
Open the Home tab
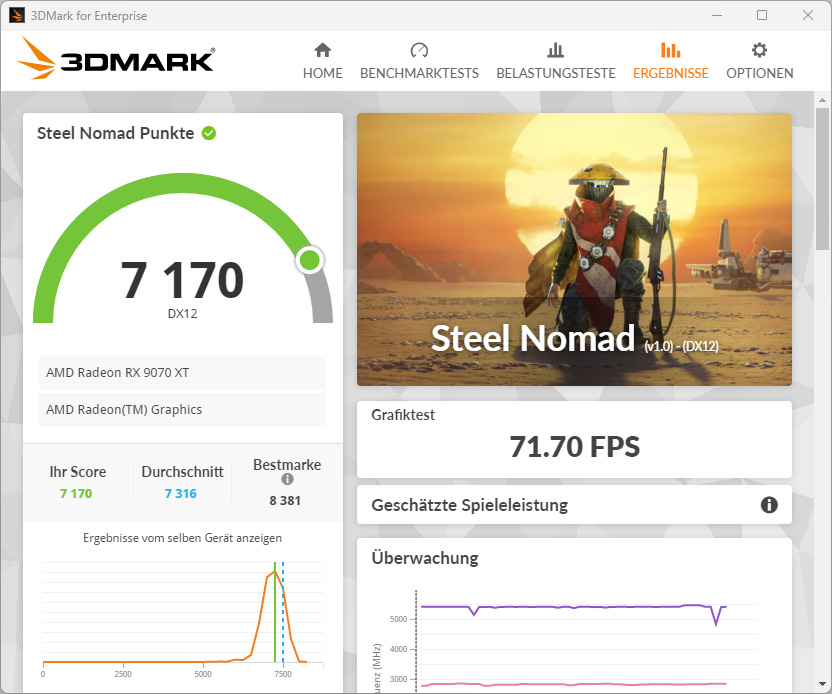(x=323, y=61)
